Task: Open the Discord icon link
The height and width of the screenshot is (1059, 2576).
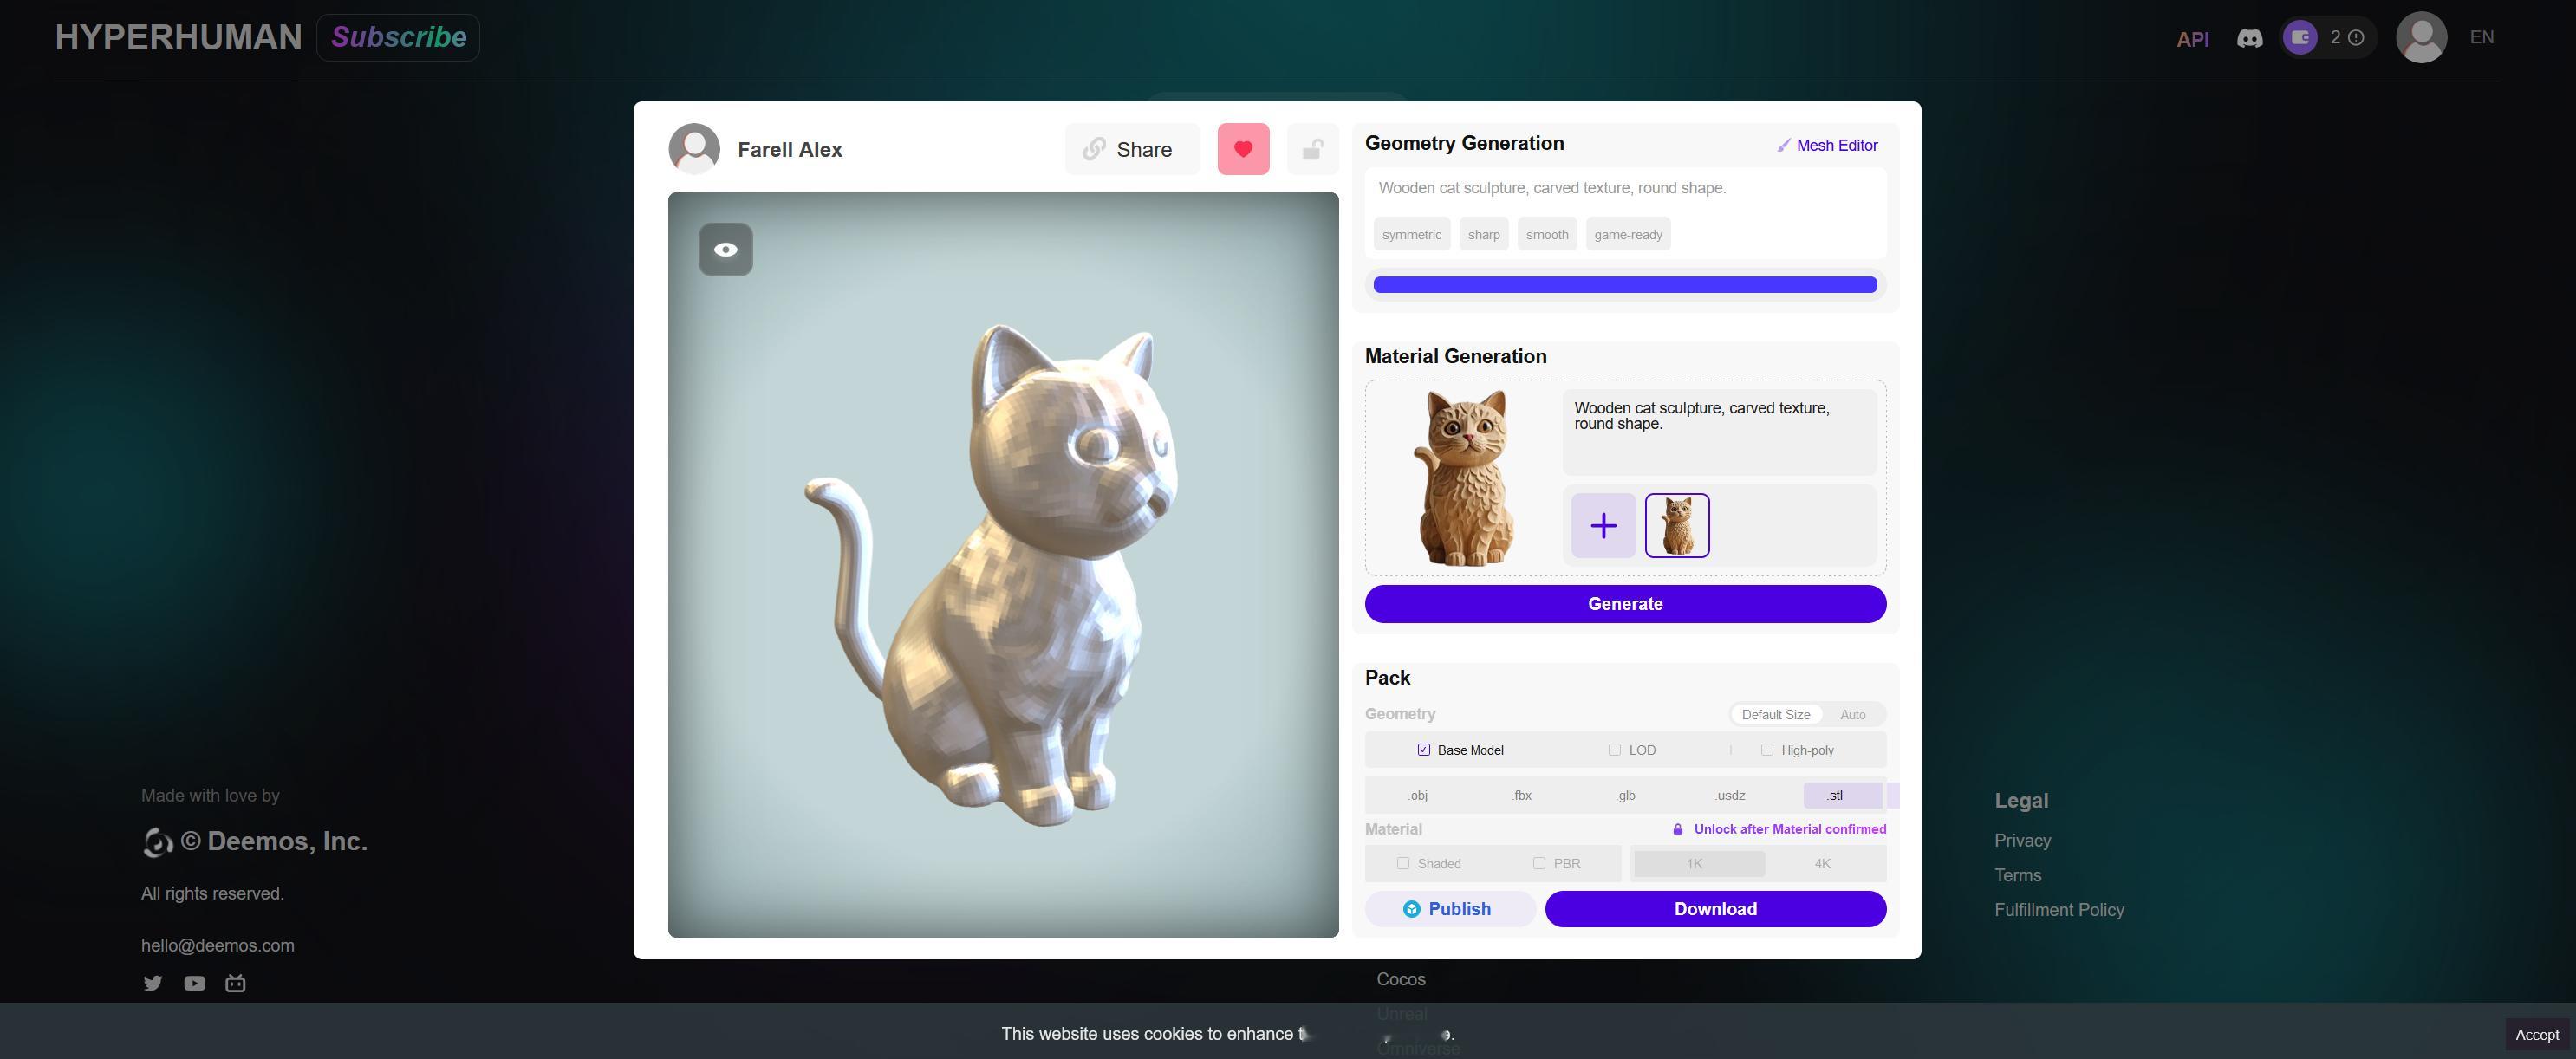Action: [2249, 38]
